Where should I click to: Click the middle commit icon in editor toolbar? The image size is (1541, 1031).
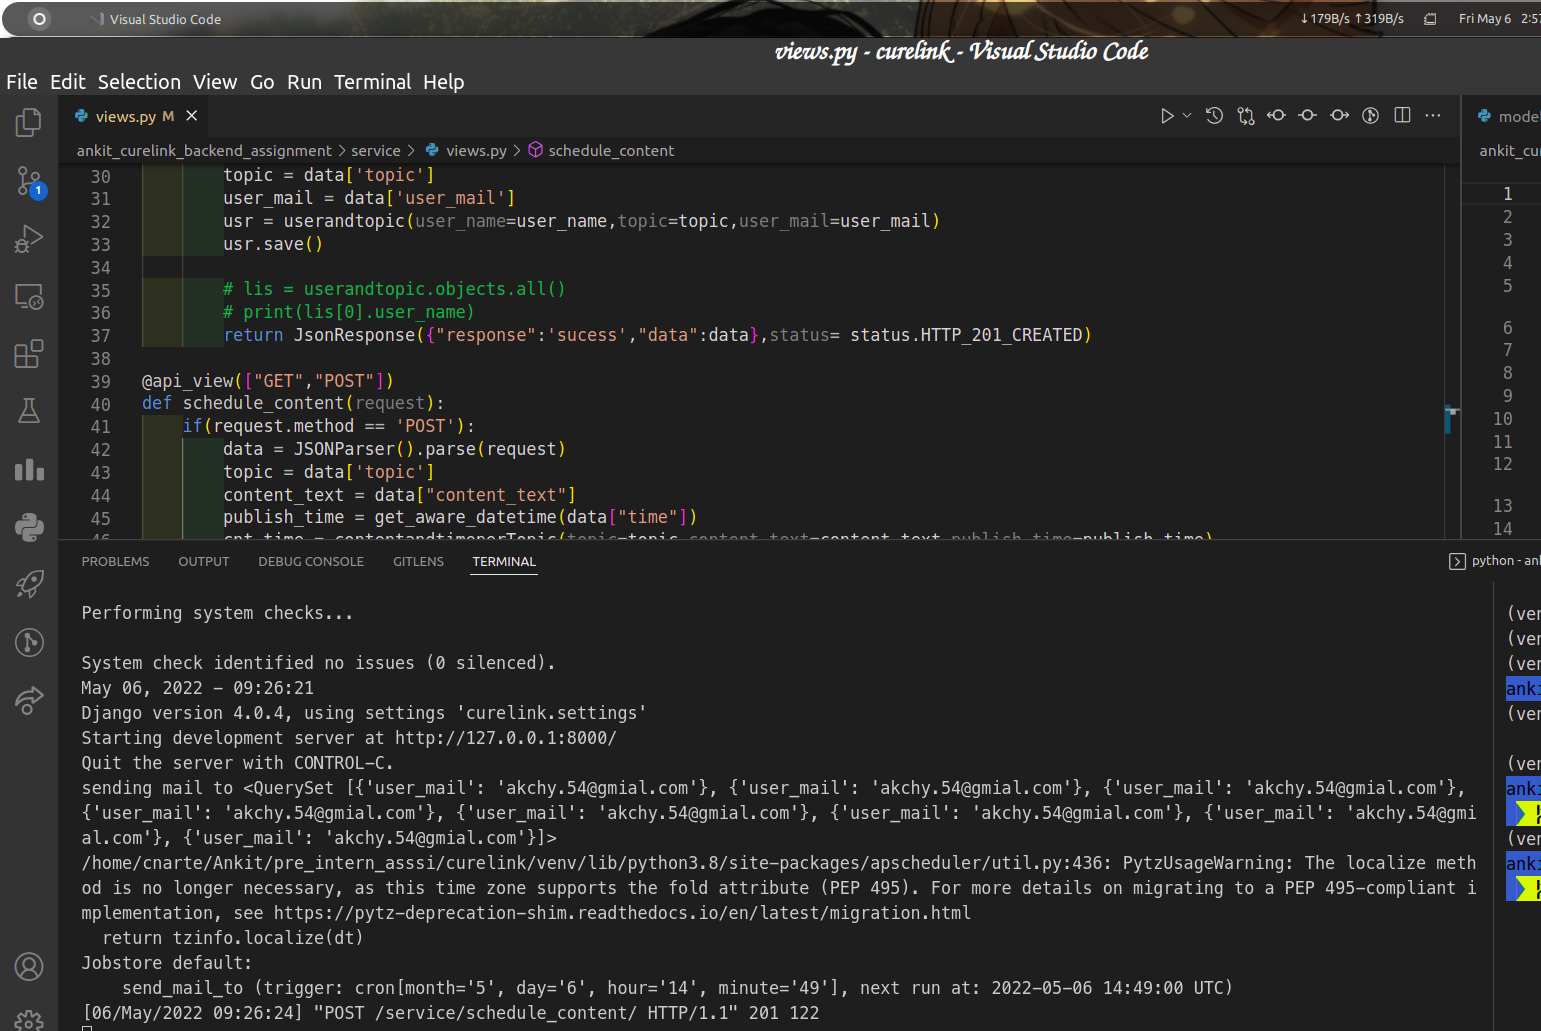pos(1307,116)
